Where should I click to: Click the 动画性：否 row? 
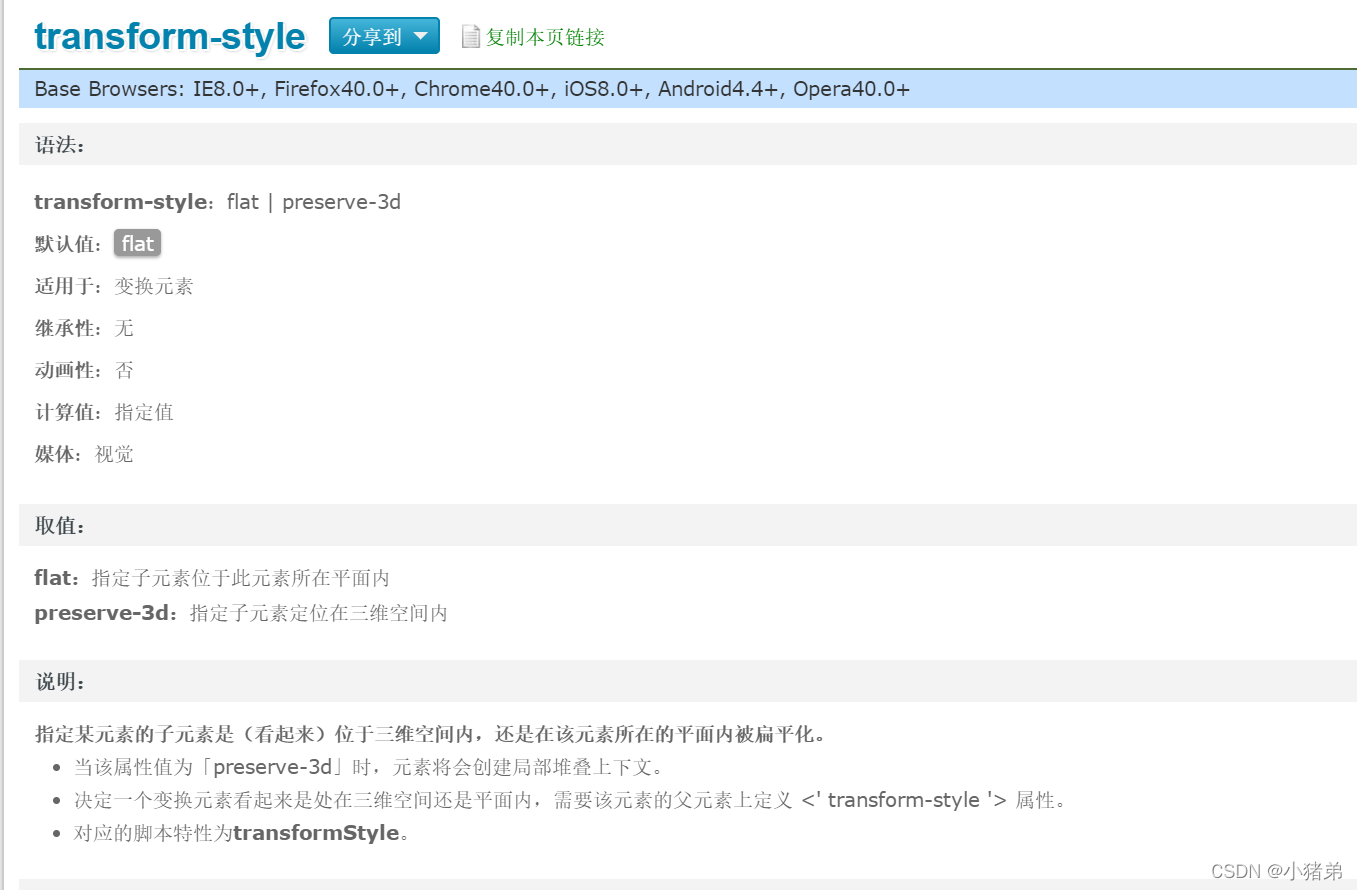click(84, 370)
